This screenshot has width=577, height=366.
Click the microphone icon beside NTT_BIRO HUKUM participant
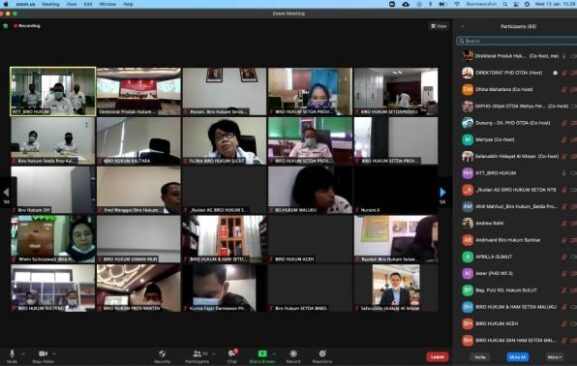point(564,173)
